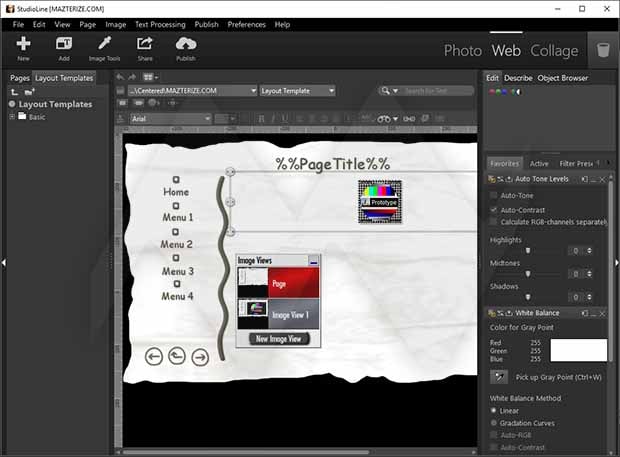The width and height of the screenshot is (620, 457).
Task: Switch to Collage mode
Action: [x=554, y=51]
